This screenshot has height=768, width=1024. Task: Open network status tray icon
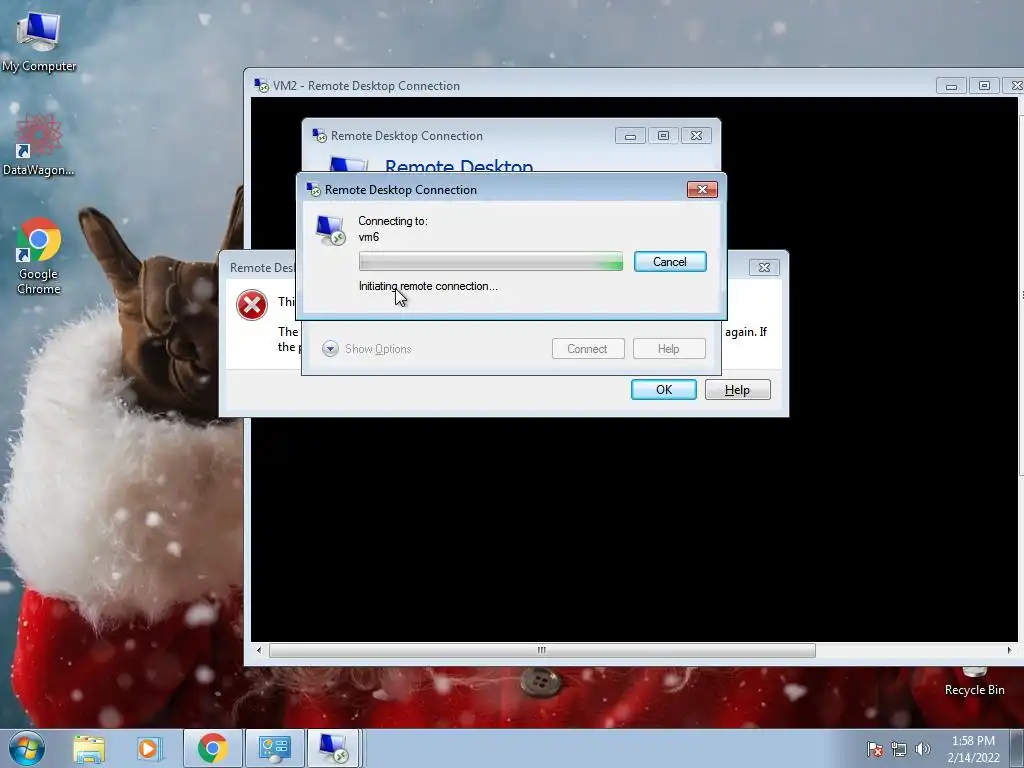[899, 749]
